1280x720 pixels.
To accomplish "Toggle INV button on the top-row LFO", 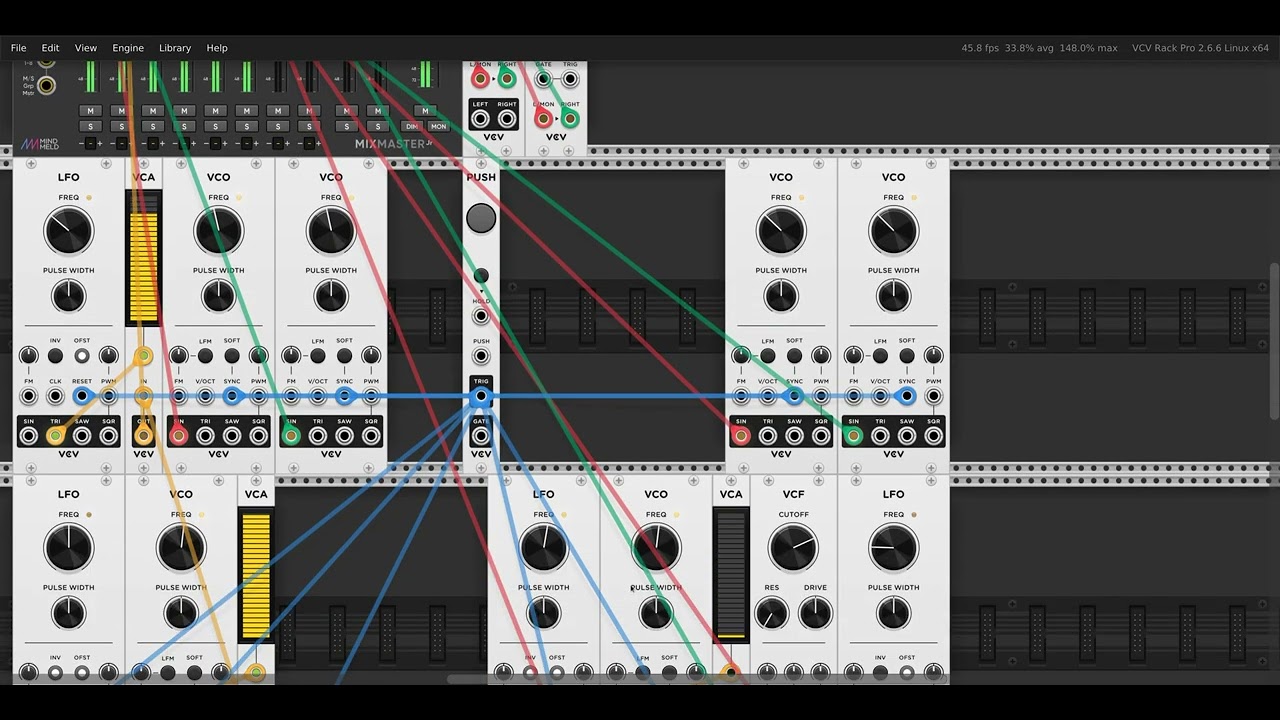I will pyautogui.click(x=55, y=356).
